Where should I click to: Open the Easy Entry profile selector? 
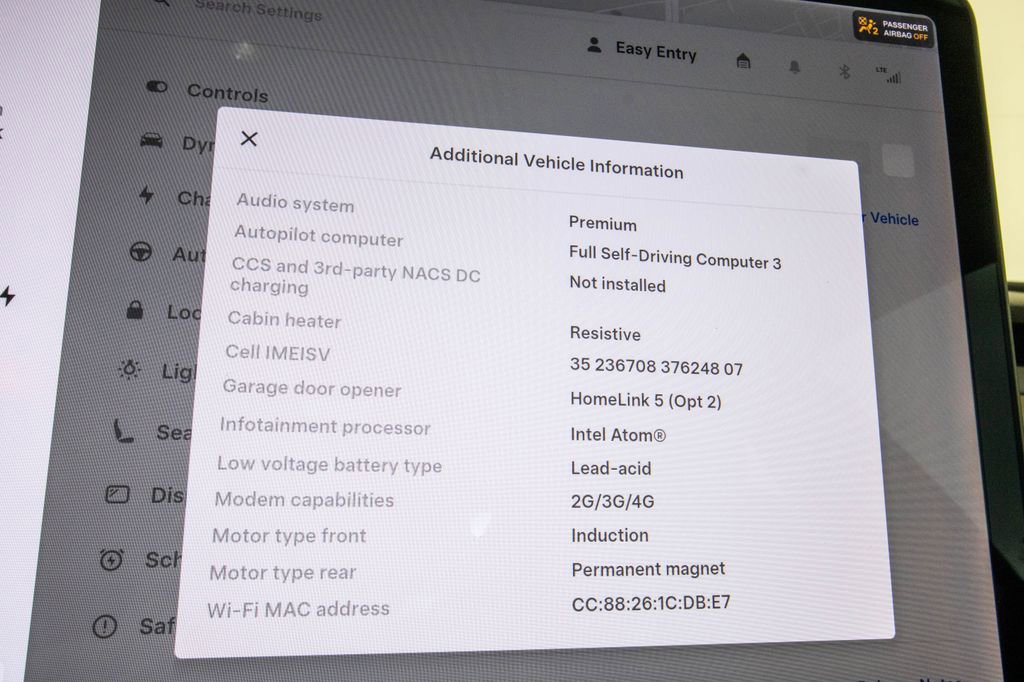[x=655, y=52]
